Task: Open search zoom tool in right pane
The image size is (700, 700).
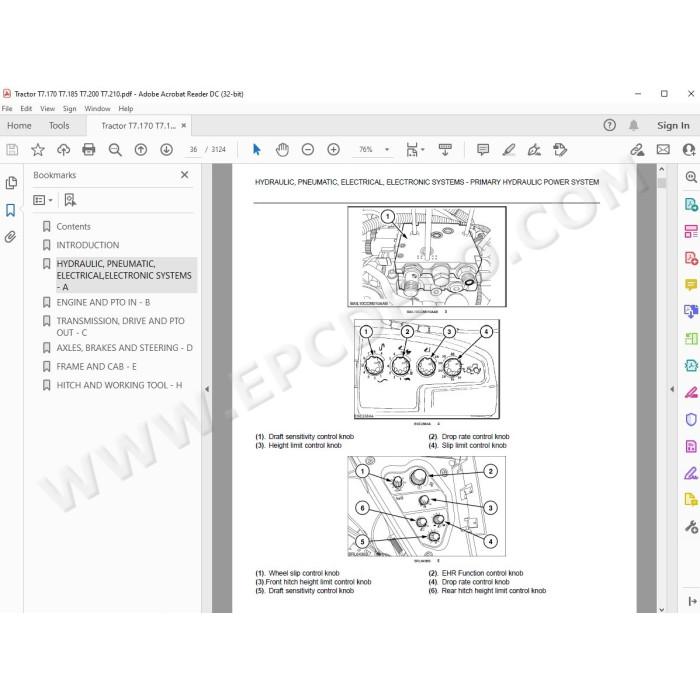Action: (x=691, y=177)
